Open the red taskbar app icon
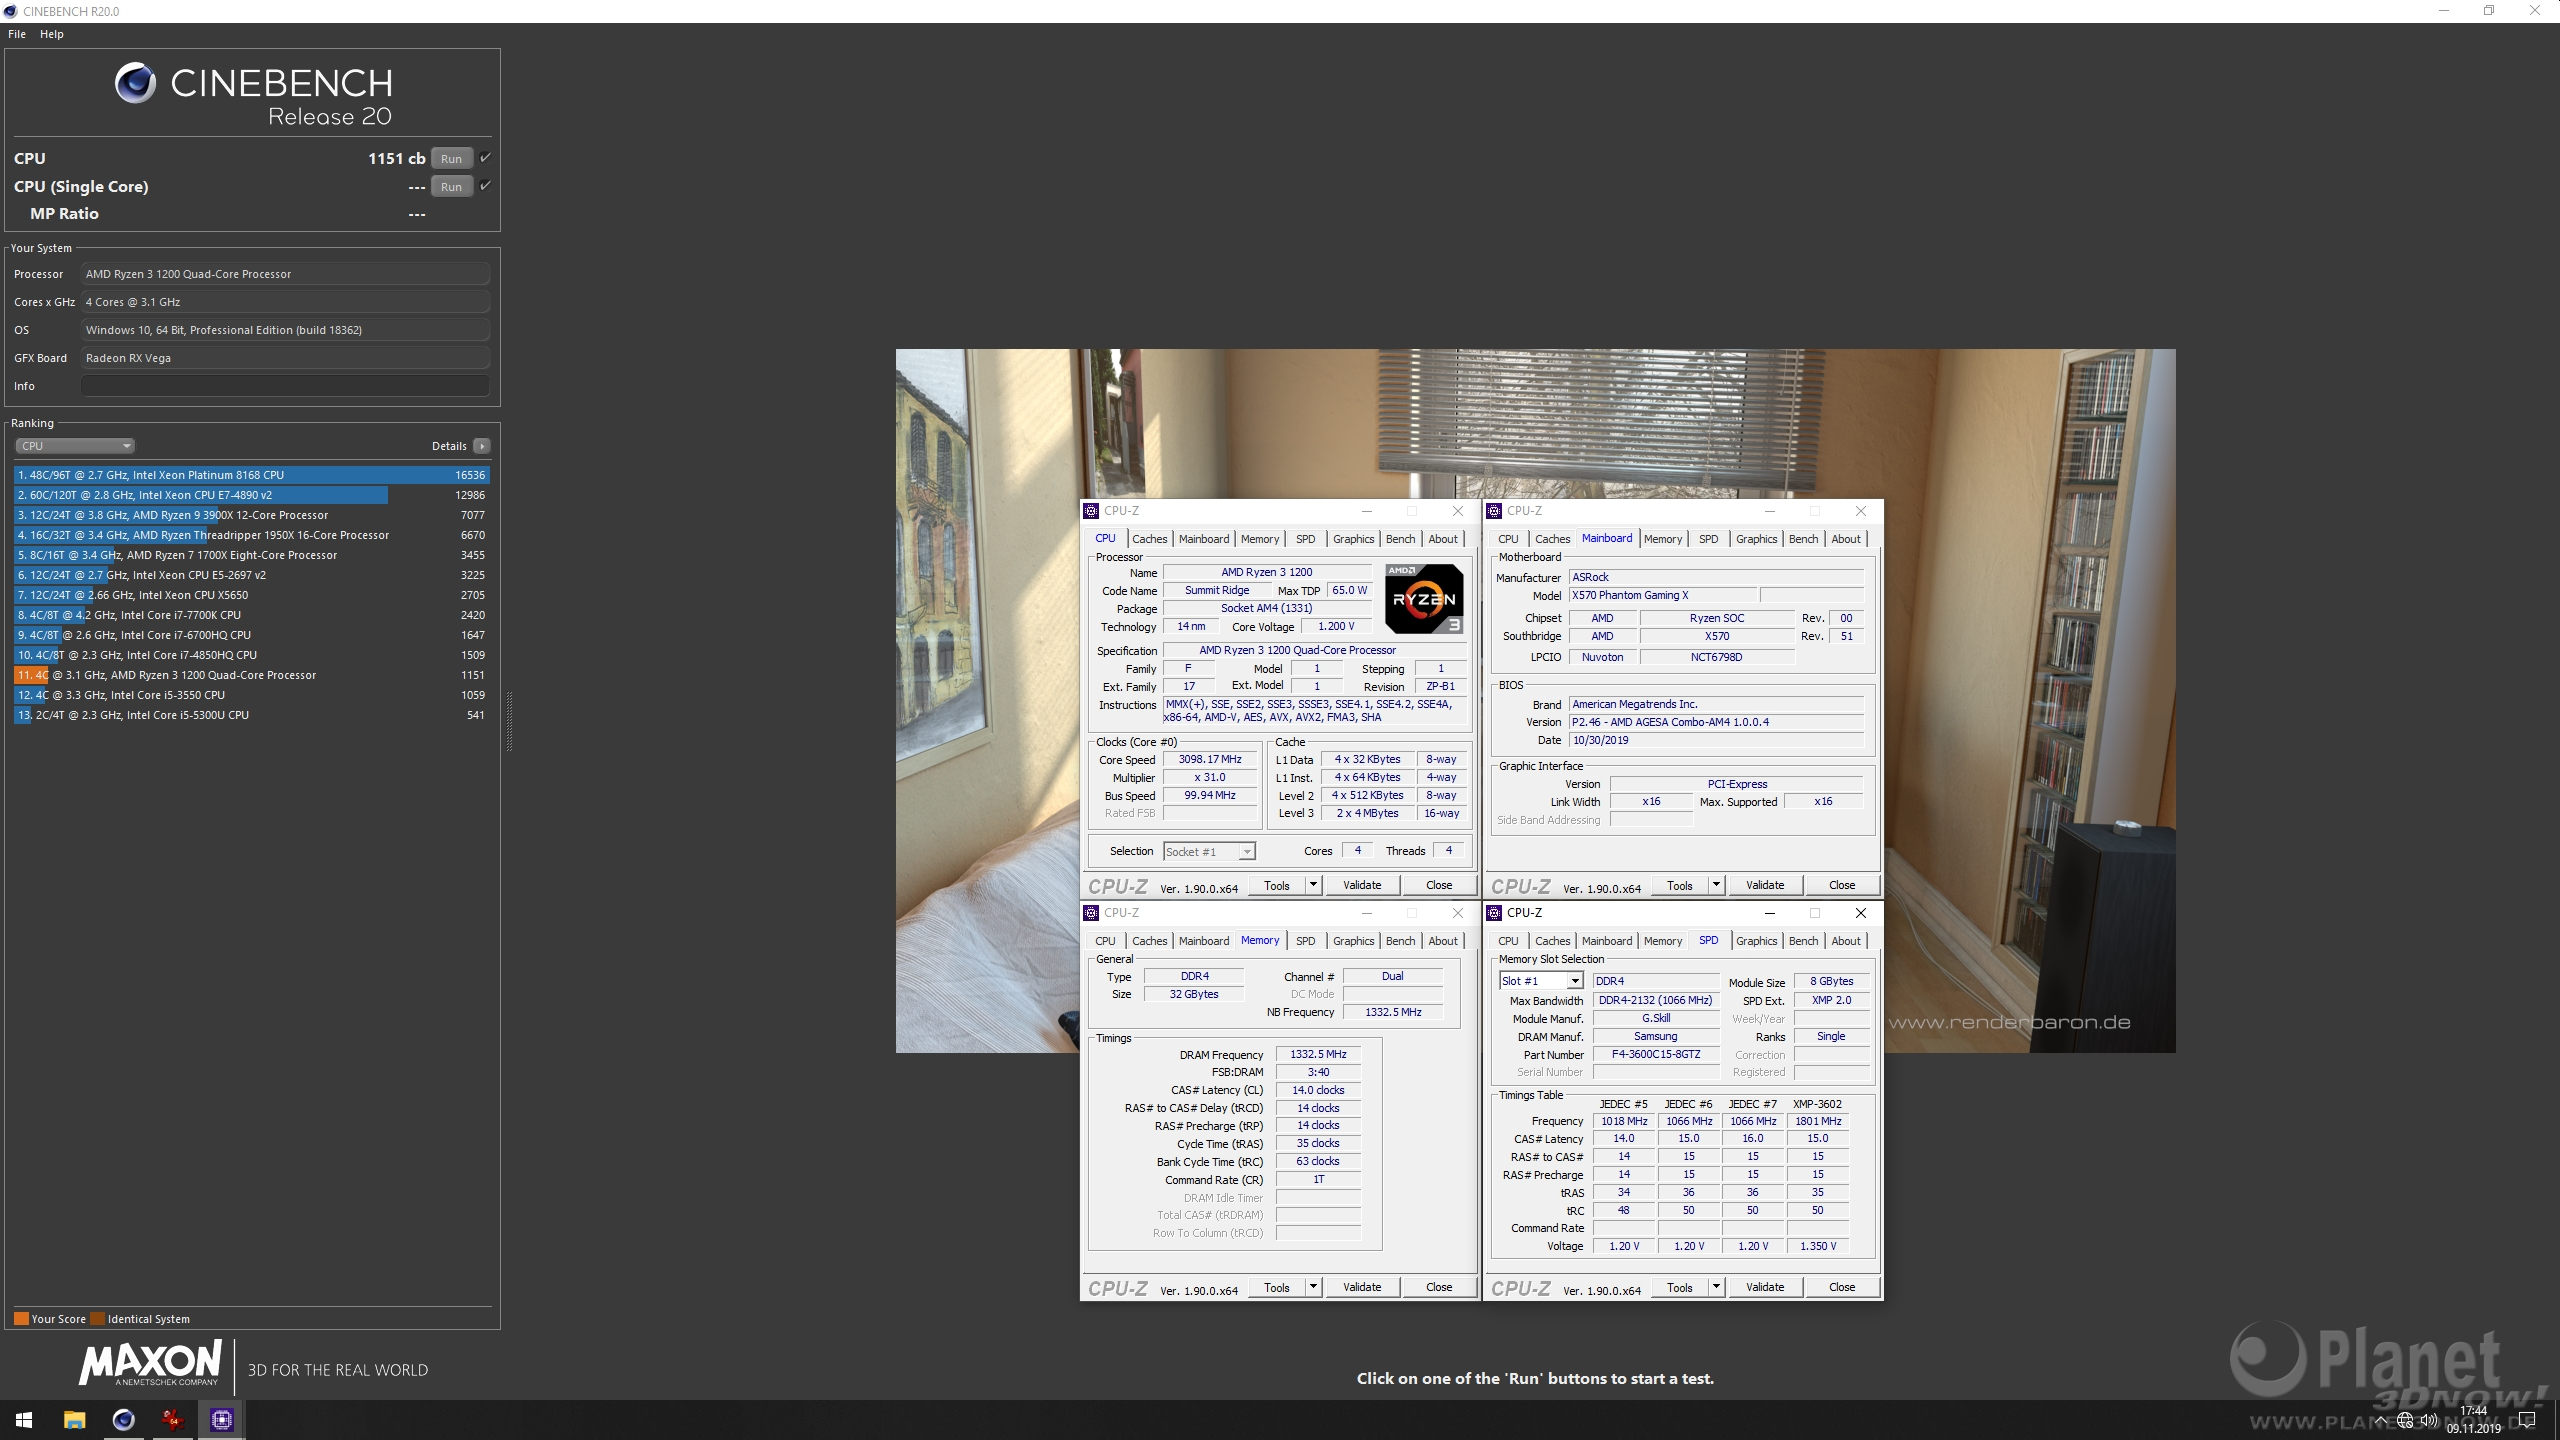This screenshot has width=2560, height=1440. click(172, 1420)
